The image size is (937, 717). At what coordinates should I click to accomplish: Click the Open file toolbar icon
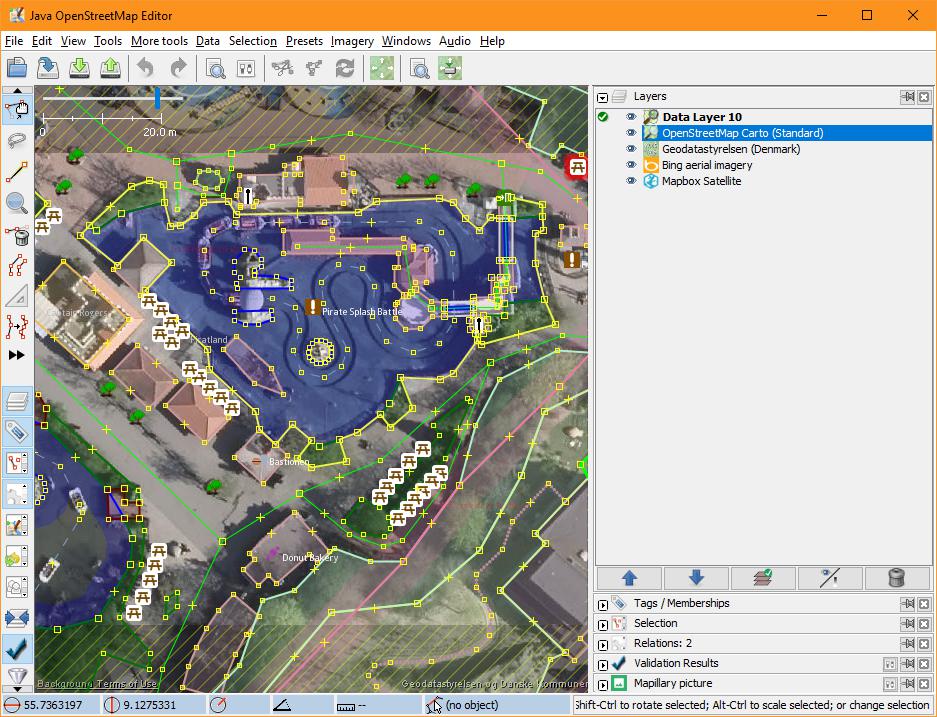click(x=17, y=68)
